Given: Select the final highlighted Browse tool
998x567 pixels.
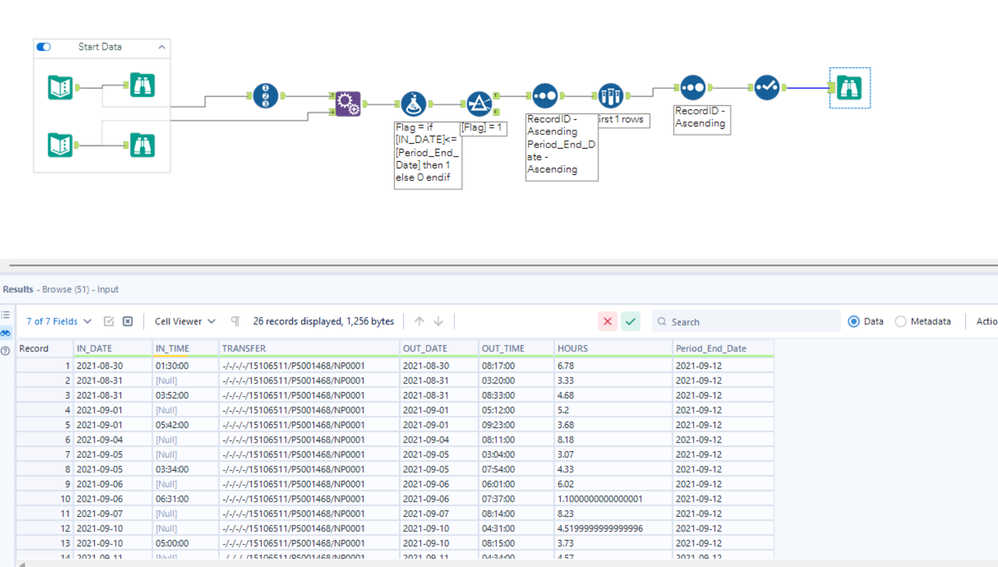Looking at the screenshot, I should (x=850, y=88).
